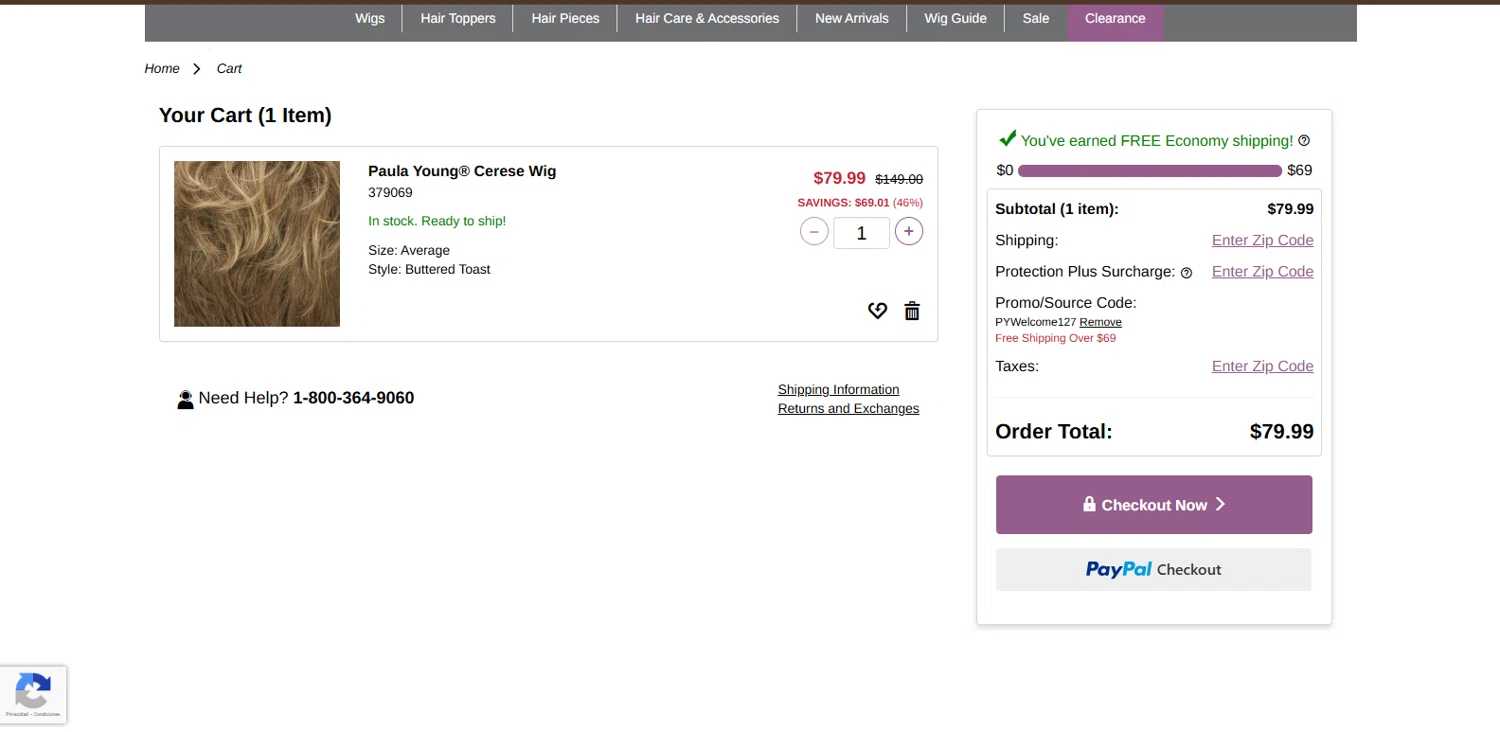Click the quantity input field

click(861, 233)
